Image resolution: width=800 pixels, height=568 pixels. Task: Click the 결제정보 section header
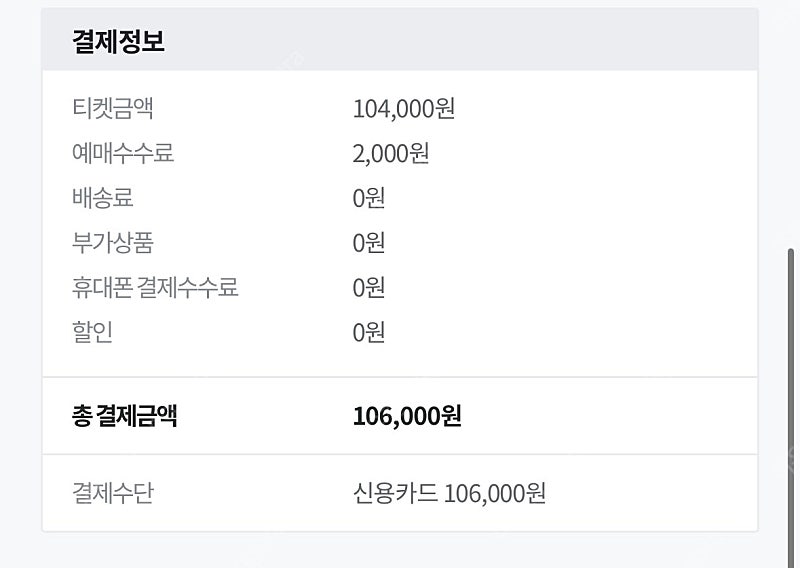coord(118,41)
